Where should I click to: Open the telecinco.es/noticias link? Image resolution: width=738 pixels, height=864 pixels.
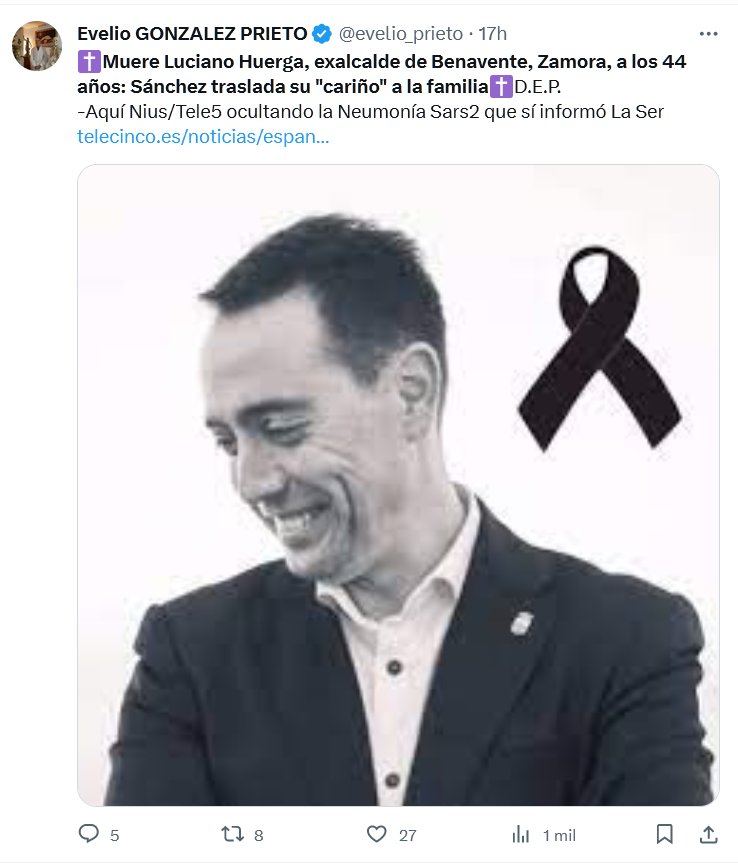click(203, 136)
